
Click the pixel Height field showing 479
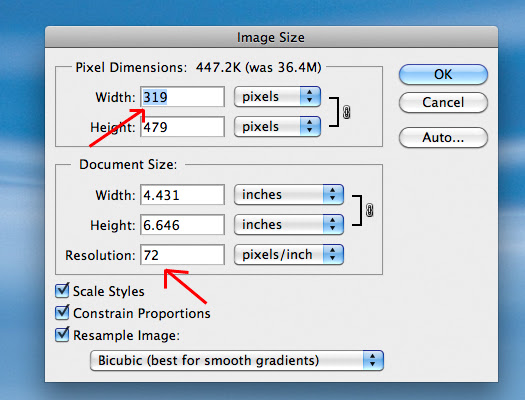tap(182, 127)
